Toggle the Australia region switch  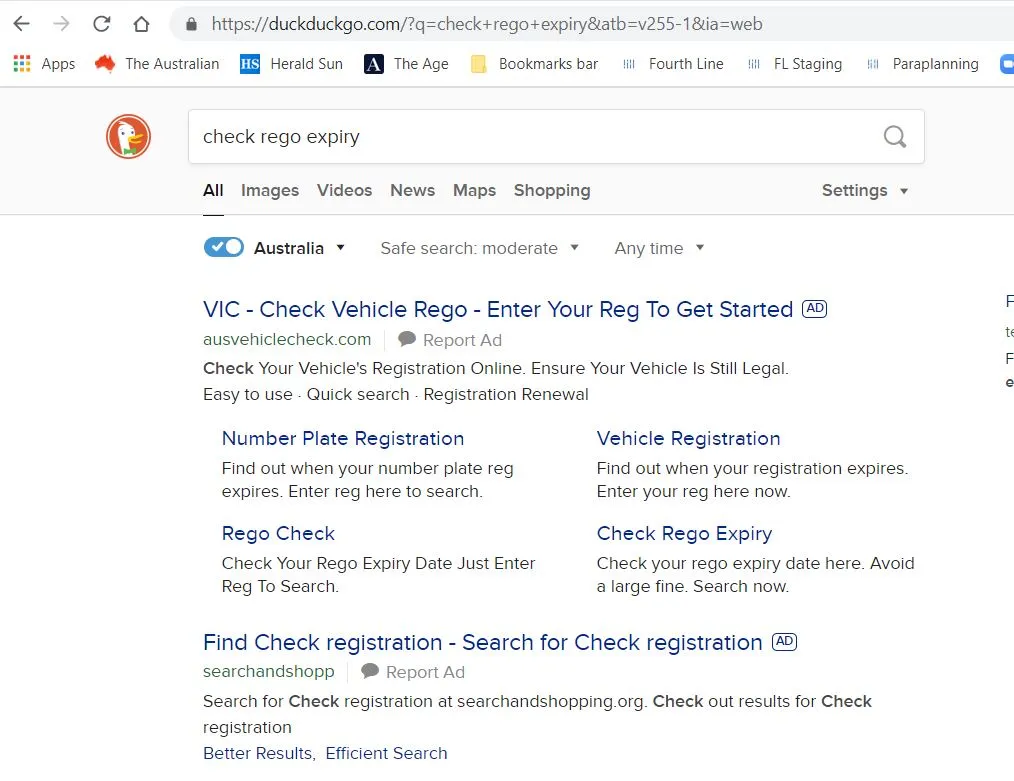tap(224, 248)
